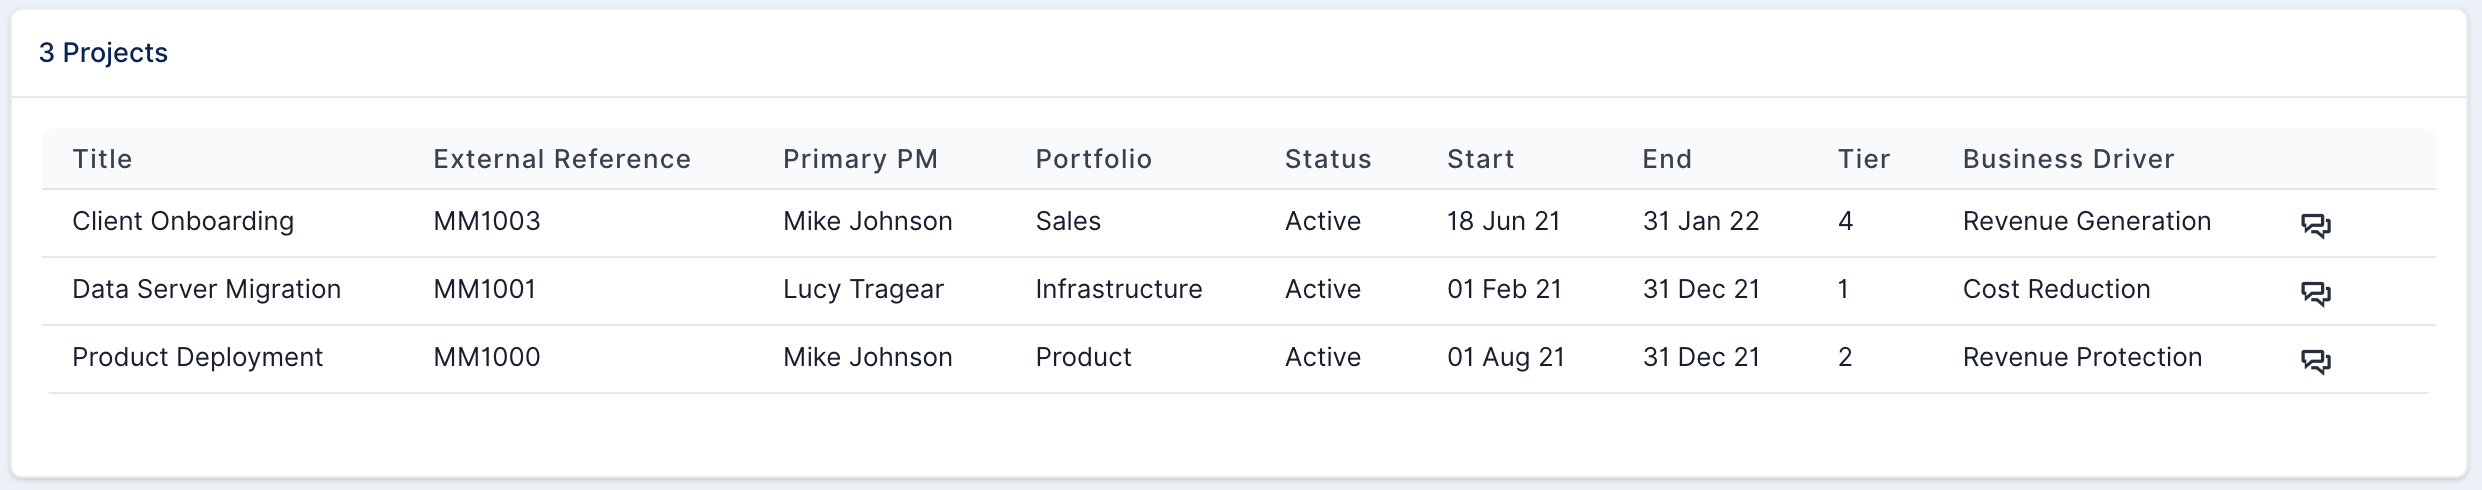Open the Client Onboarding project
Screen dimensions: 2482x490
click(183, 221)
